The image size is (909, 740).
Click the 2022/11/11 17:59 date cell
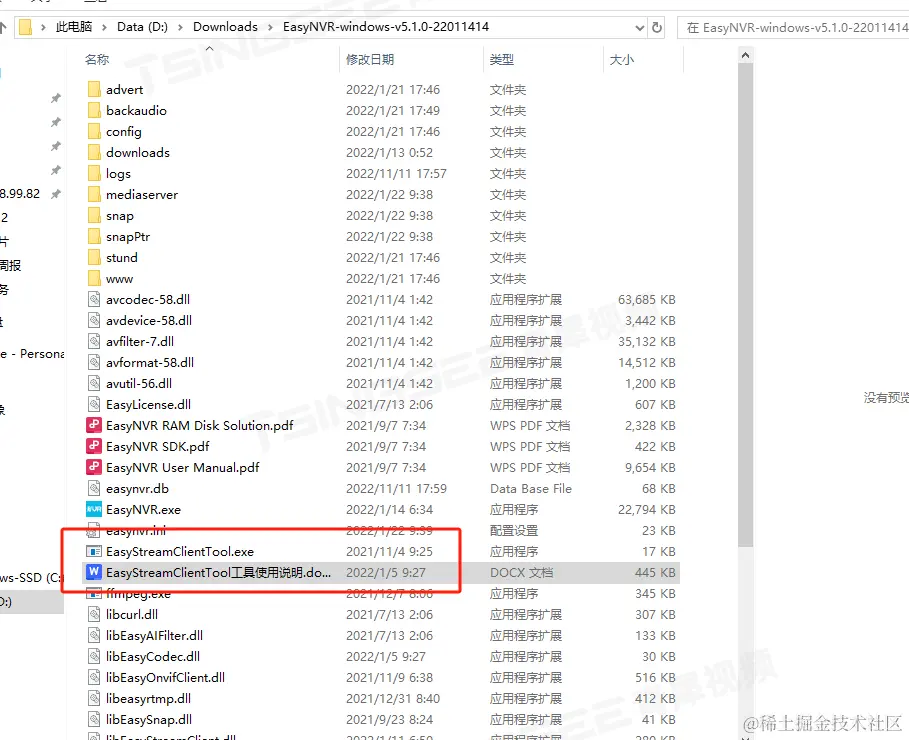396,489
